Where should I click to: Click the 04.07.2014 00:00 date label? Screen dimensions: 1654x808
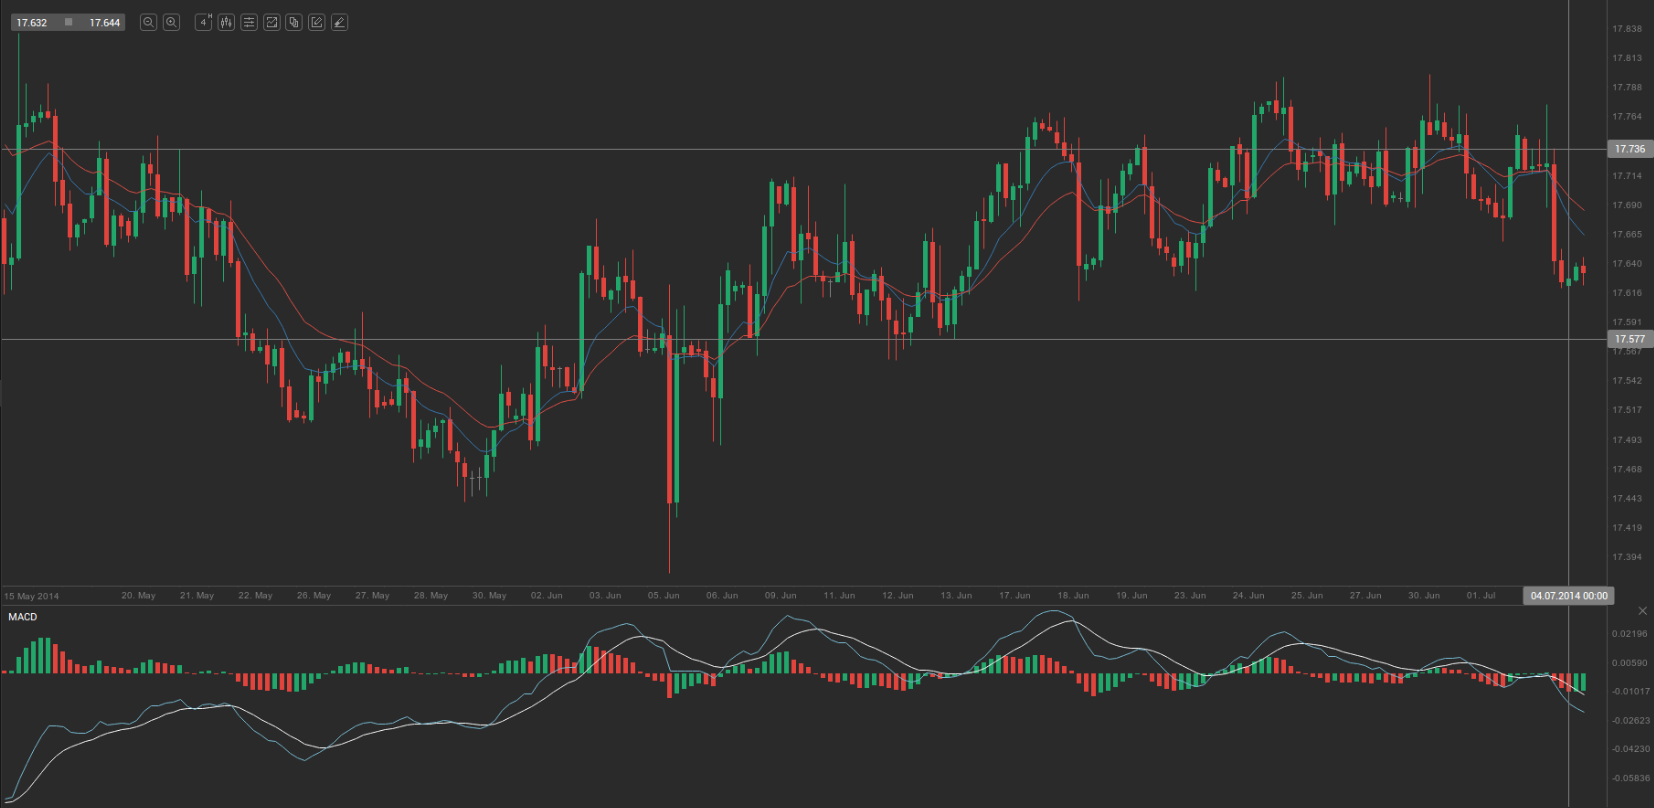[1568, 595]
